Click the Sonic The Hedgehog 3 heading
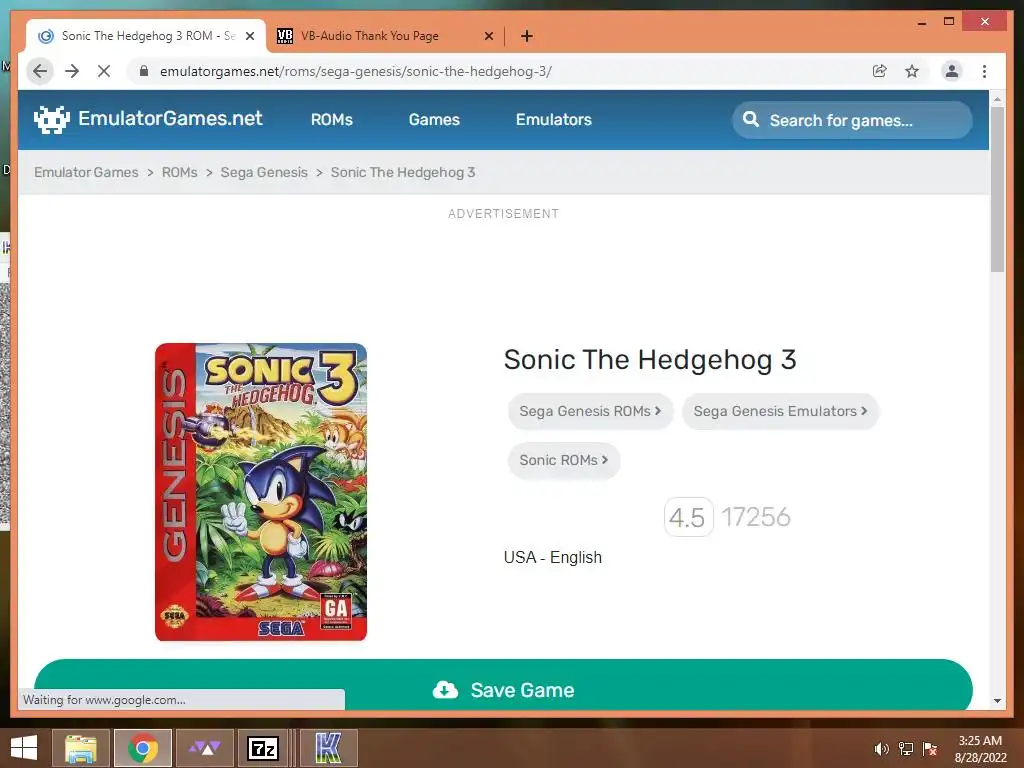 pyautogui.click(x=650, y=360)
